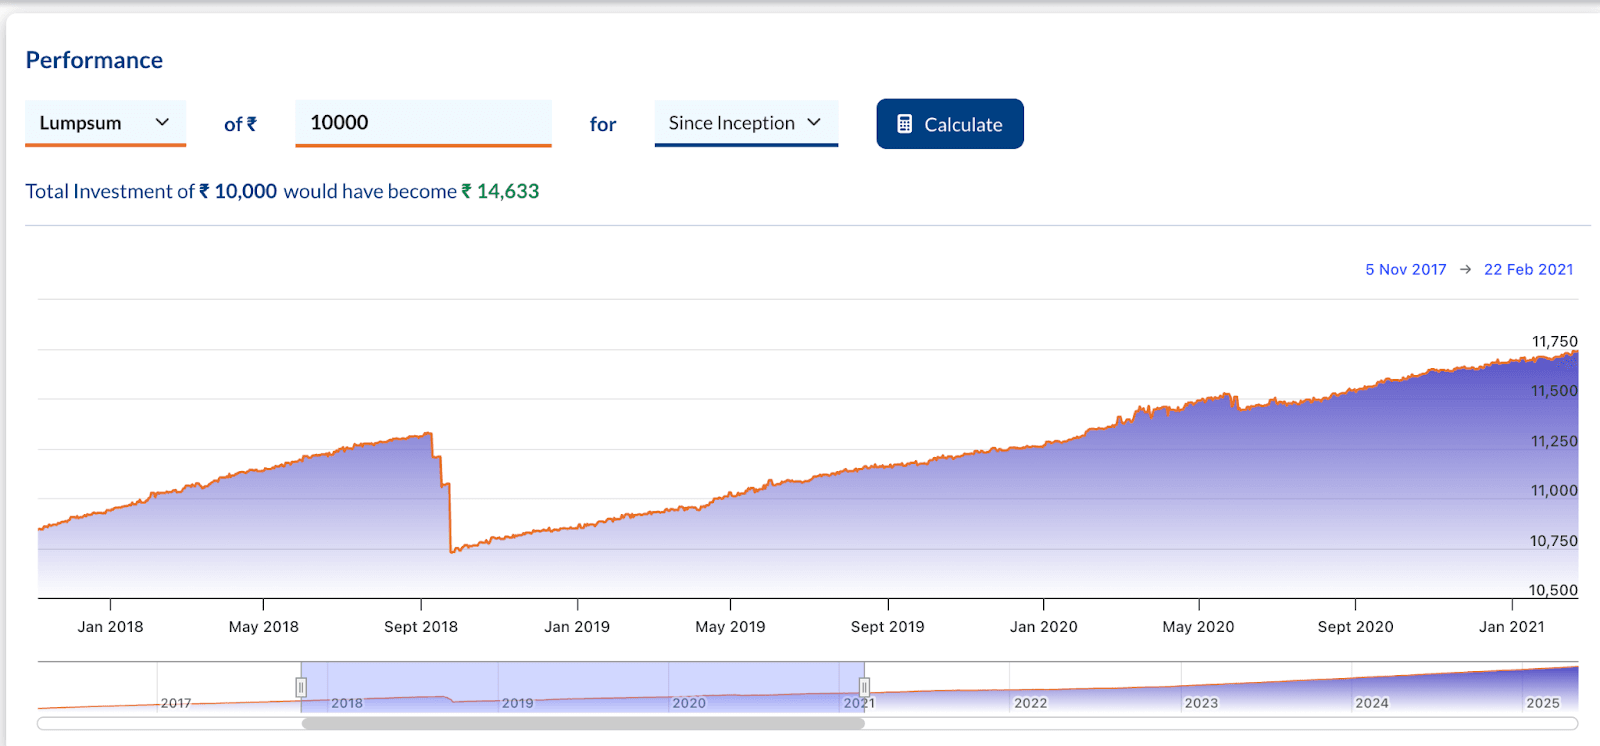The image size is (1600, 746).
Task: Click 2023 in the navigator timeline
Action: [1201, 703]
